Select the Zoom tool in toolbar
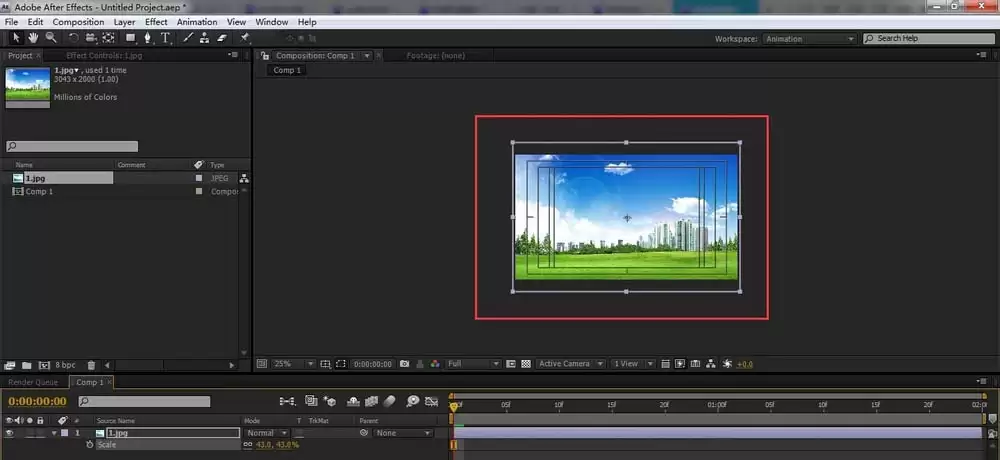The image size is (1000, 460). (x=50, y=38)
